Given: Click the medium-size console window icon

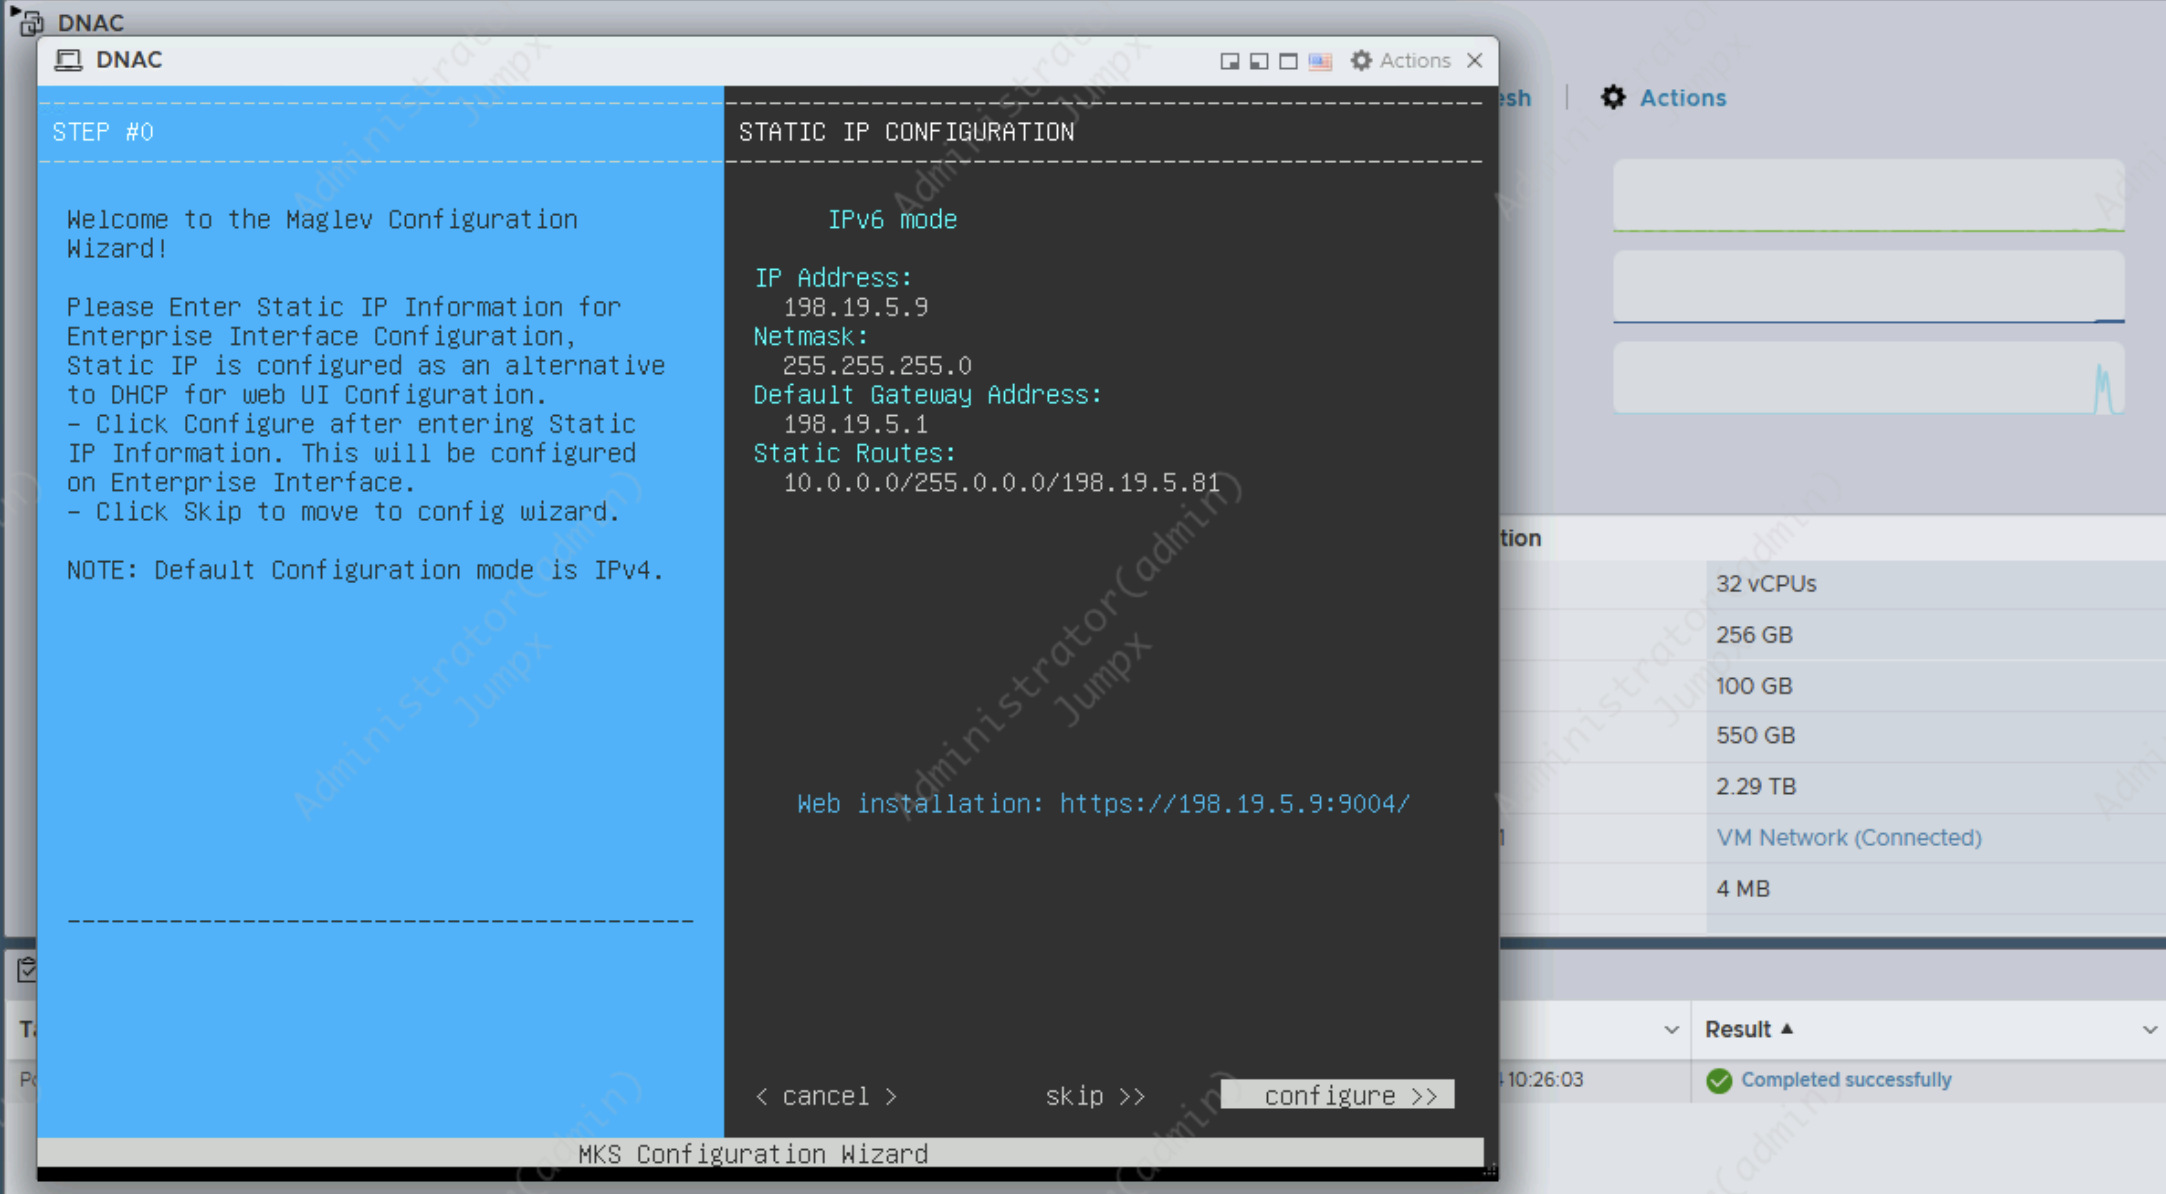Looking at the screenshot, I should coord(1259,61).
